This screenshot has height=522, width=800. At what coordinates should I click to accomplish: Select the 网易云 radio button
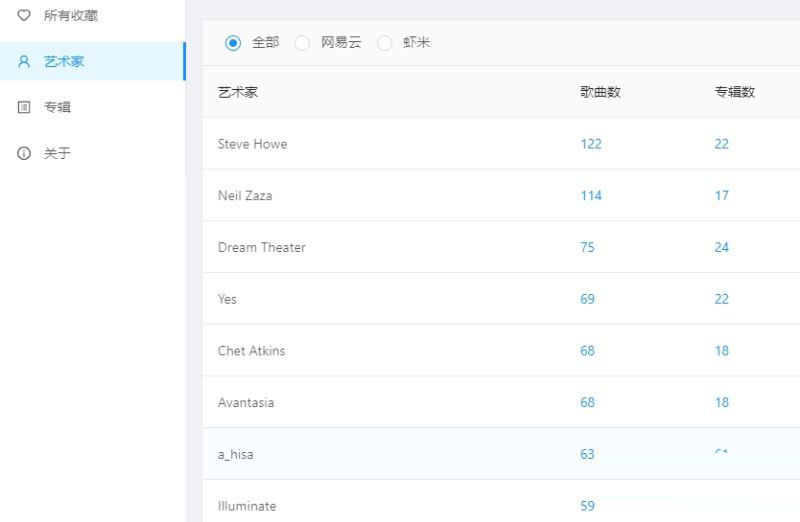[x=302, y=42]
